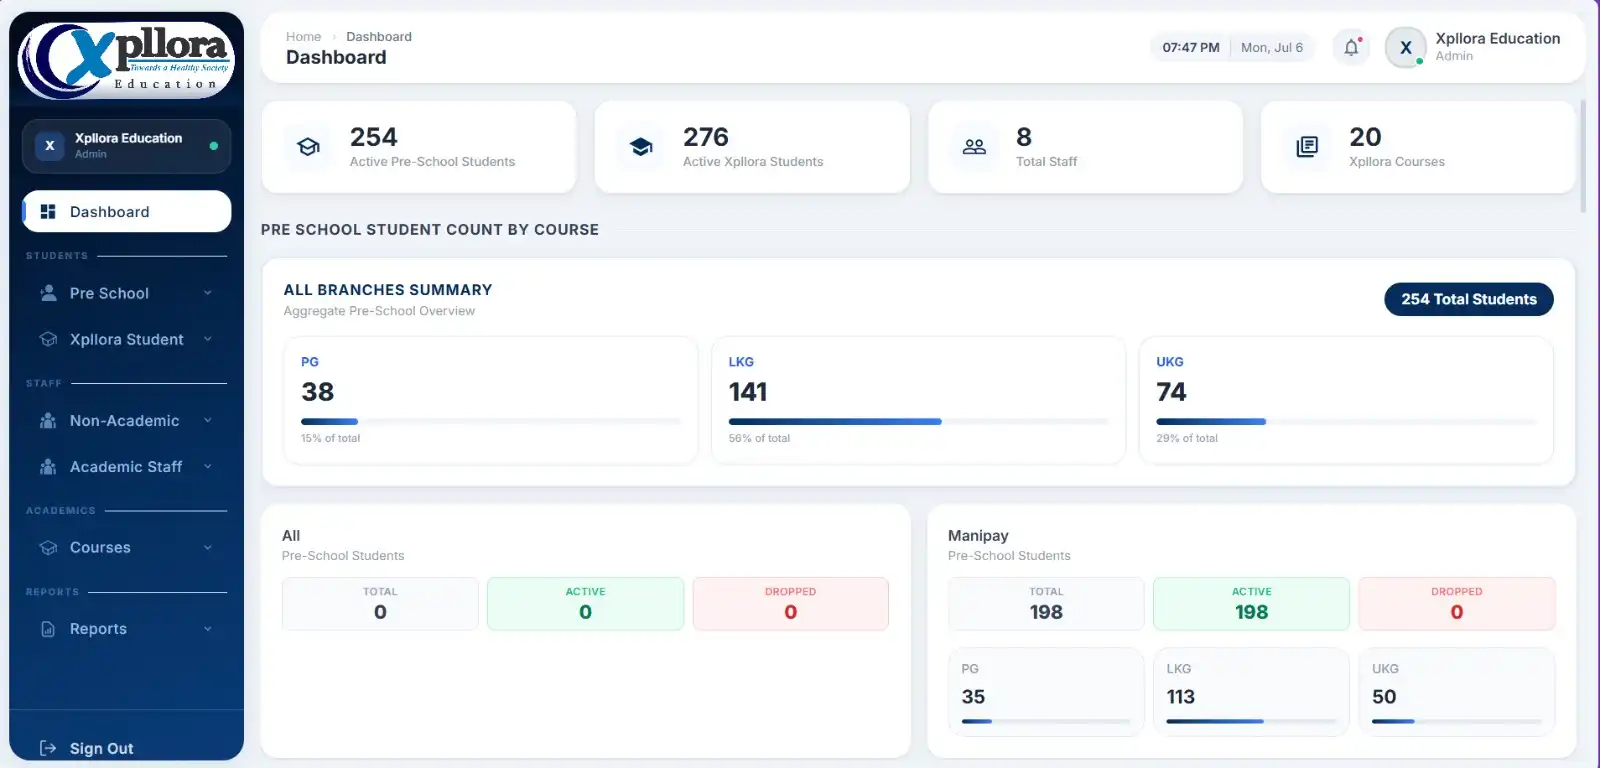Click the "56% of total" text
The image size is (1600, 768).
point(759,438)
